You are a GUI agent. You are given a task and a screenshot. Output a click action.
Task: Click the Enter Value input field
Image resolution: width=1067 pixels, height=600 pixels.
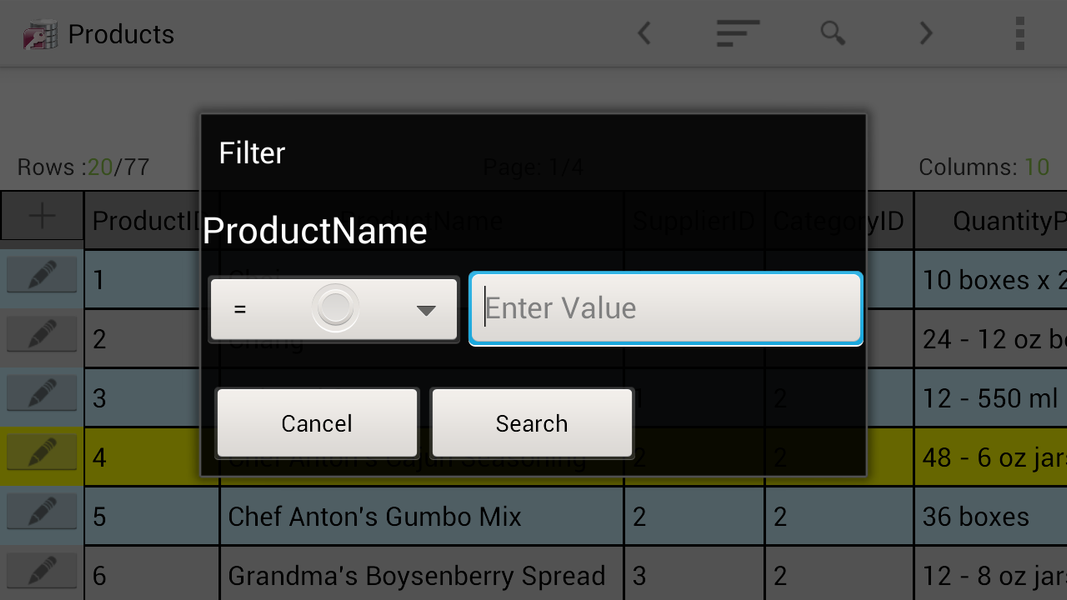[x=664, y=308]
